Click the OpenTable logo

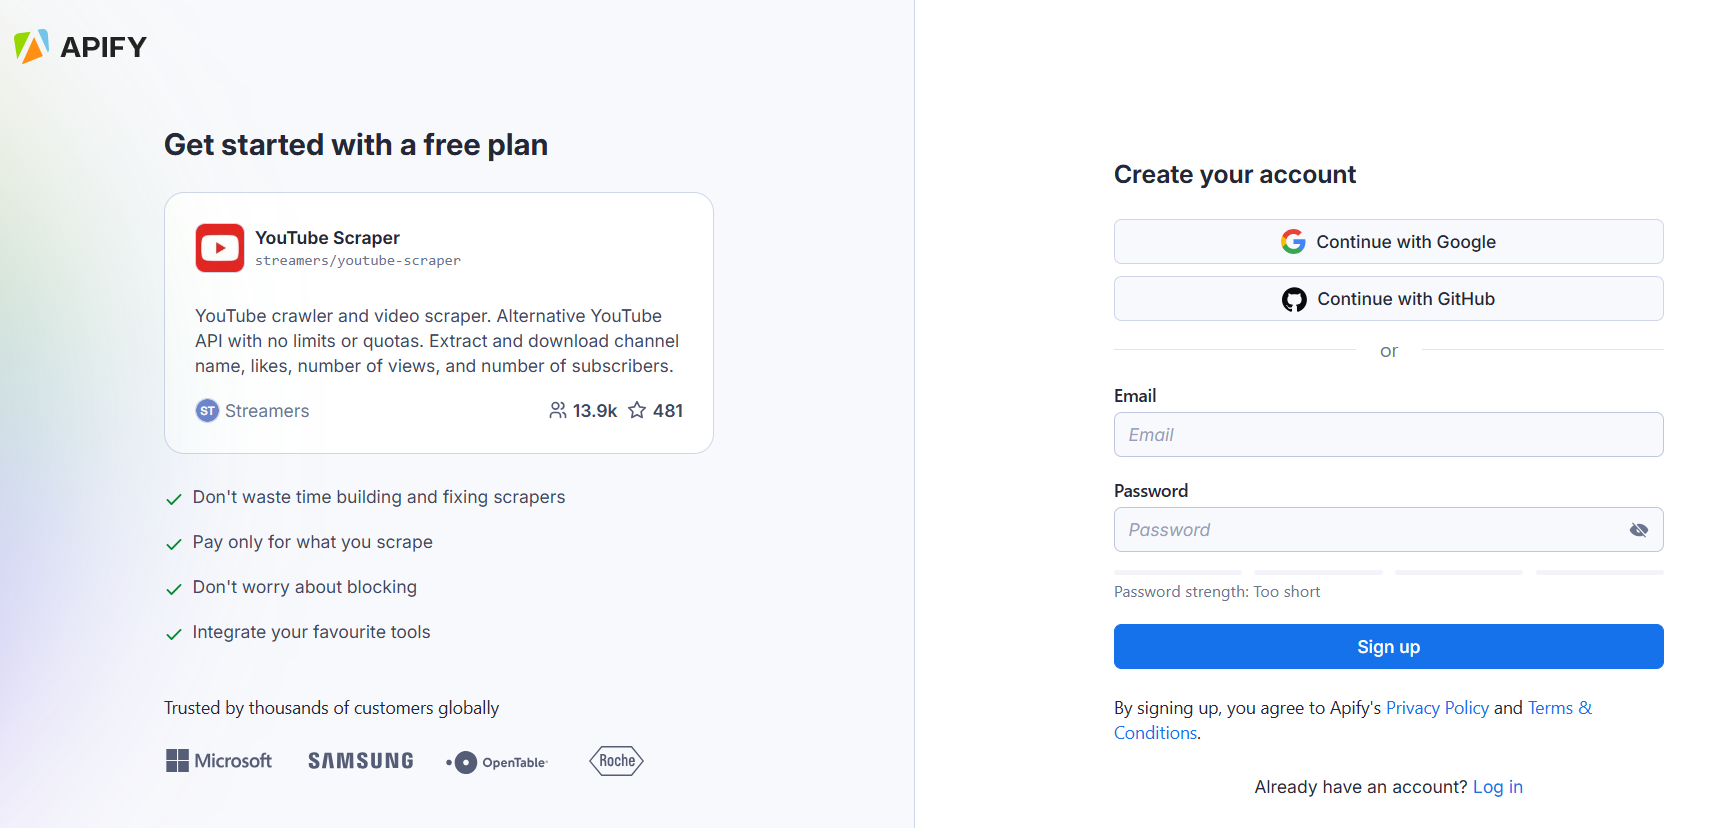(x=496, y=761)
